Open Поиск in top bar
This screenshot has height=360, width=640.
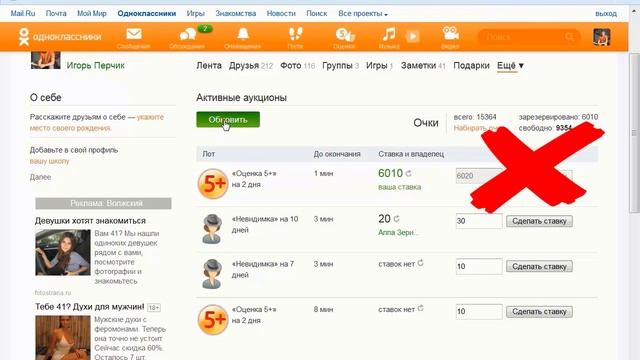317,13
